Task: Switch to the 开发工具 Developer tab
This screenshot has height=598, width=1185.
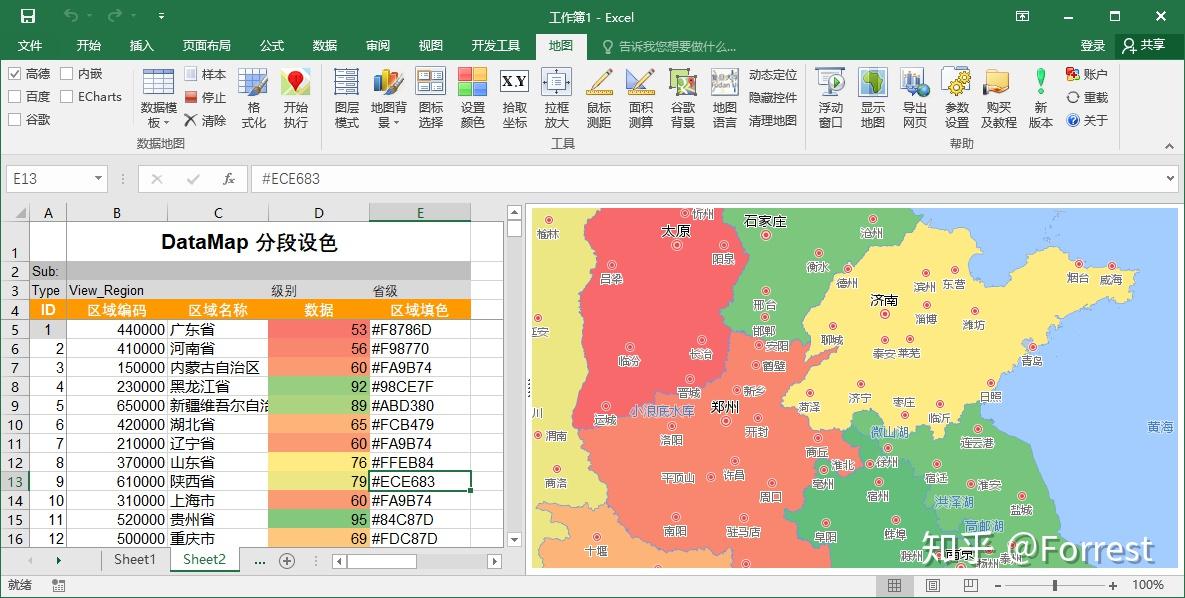Action: (496, 45)
